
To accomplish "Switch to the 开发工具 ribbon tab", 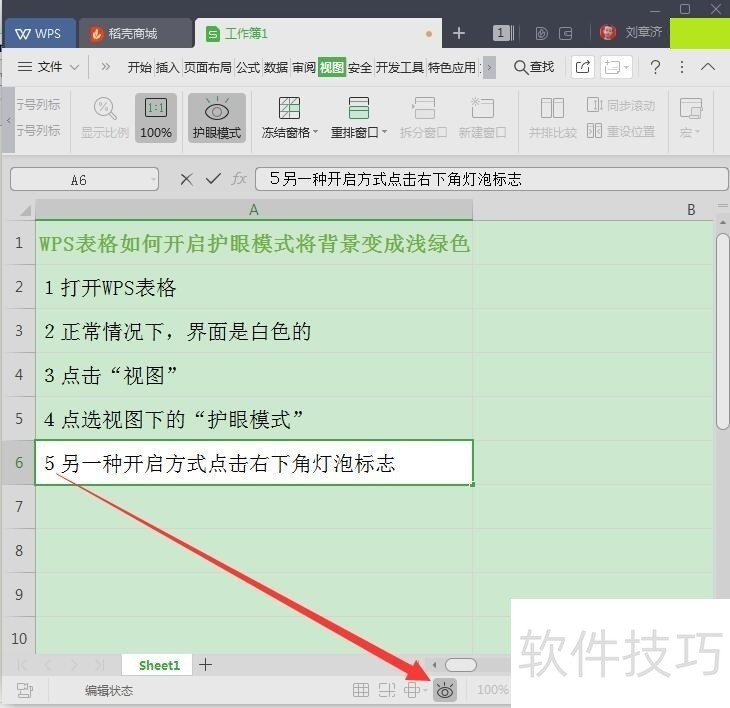I will point(399,67).
